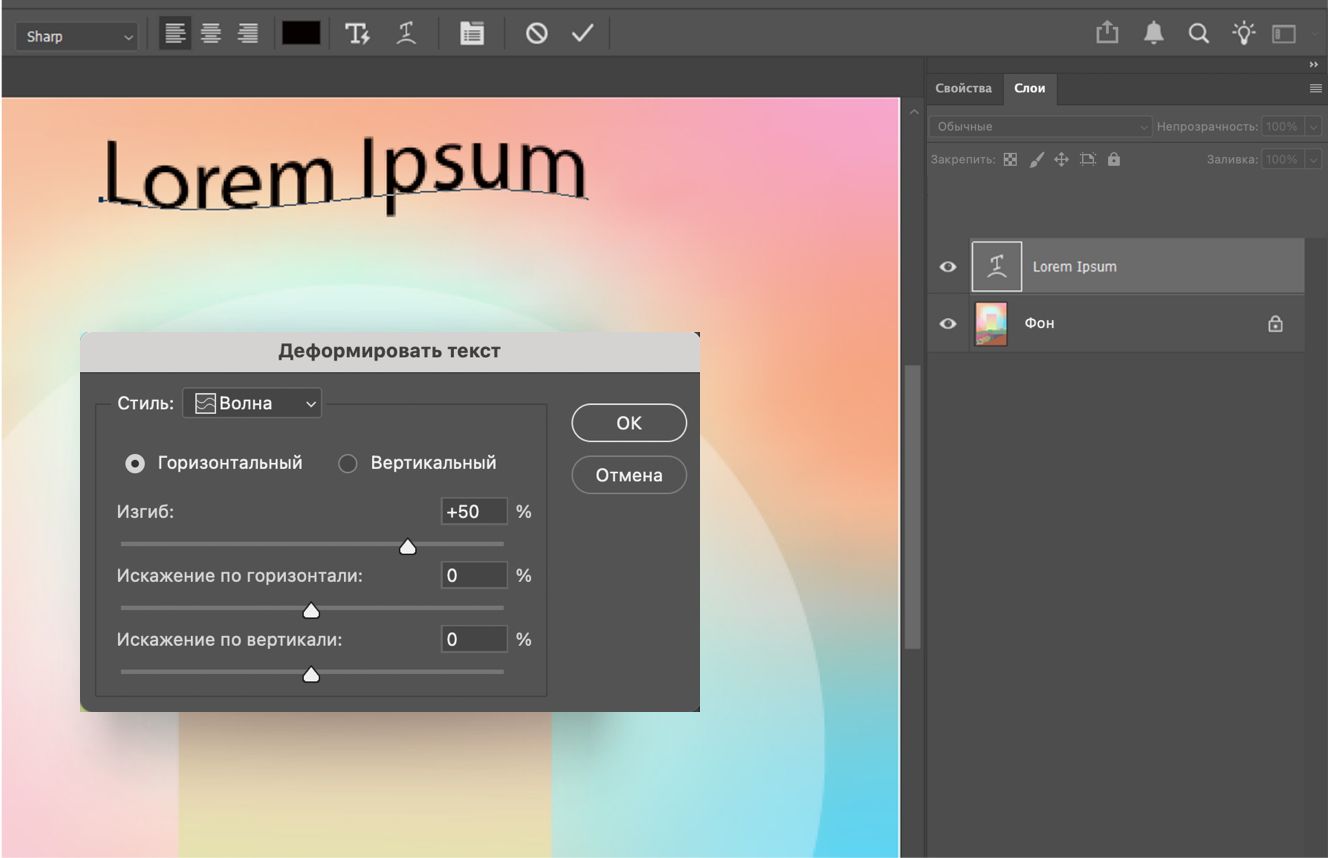Hide the Lorem Ipsum layer with eye icon

pos(948,267)
